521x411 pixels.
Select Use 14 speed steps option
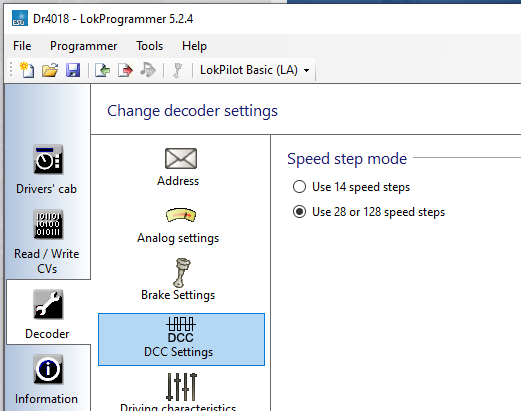point(351,187)
